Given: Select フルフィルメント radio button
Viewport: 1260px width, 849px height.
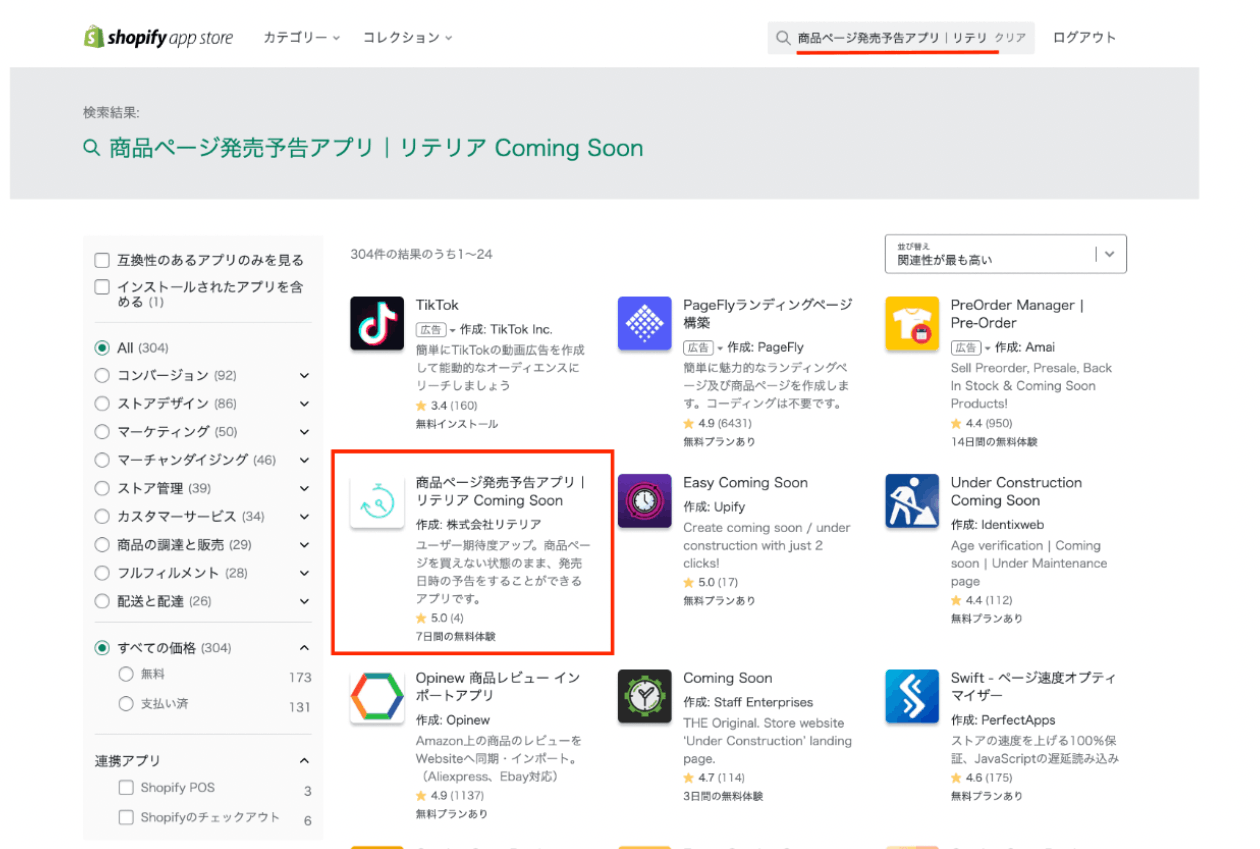Looking at the screenshot, I should (102, 573).
